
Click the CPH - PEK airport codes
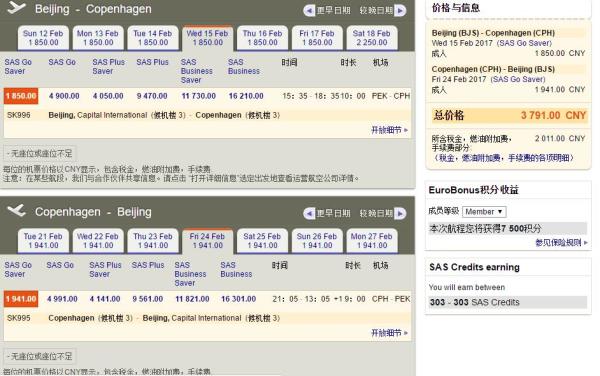point(391,299)
